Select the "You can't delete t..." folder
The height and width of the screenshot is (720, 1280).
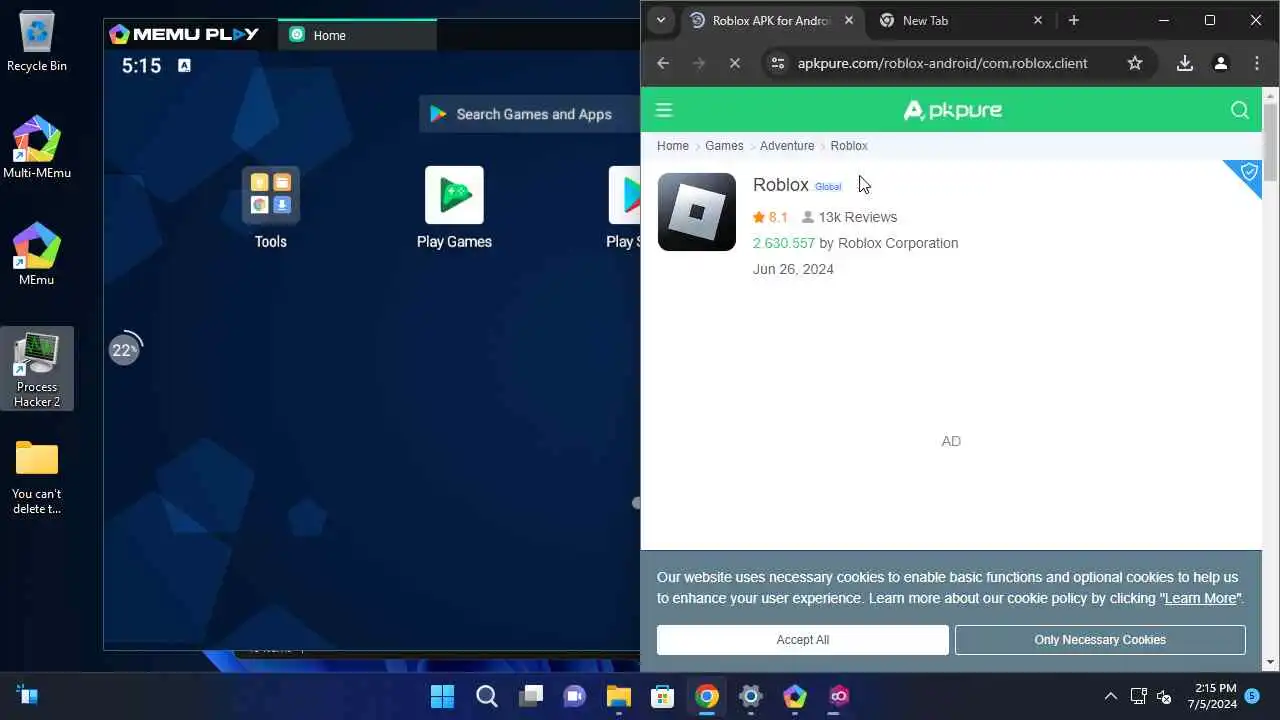tap(37, 477)
